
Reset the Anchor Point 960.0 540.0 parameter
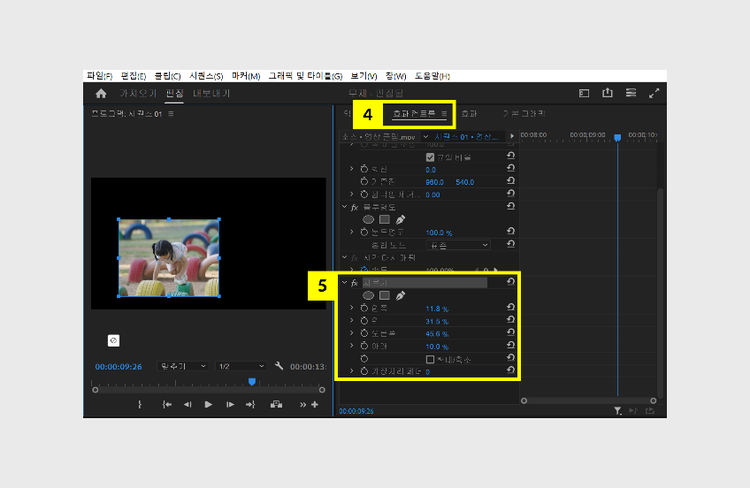coord(511,181)
